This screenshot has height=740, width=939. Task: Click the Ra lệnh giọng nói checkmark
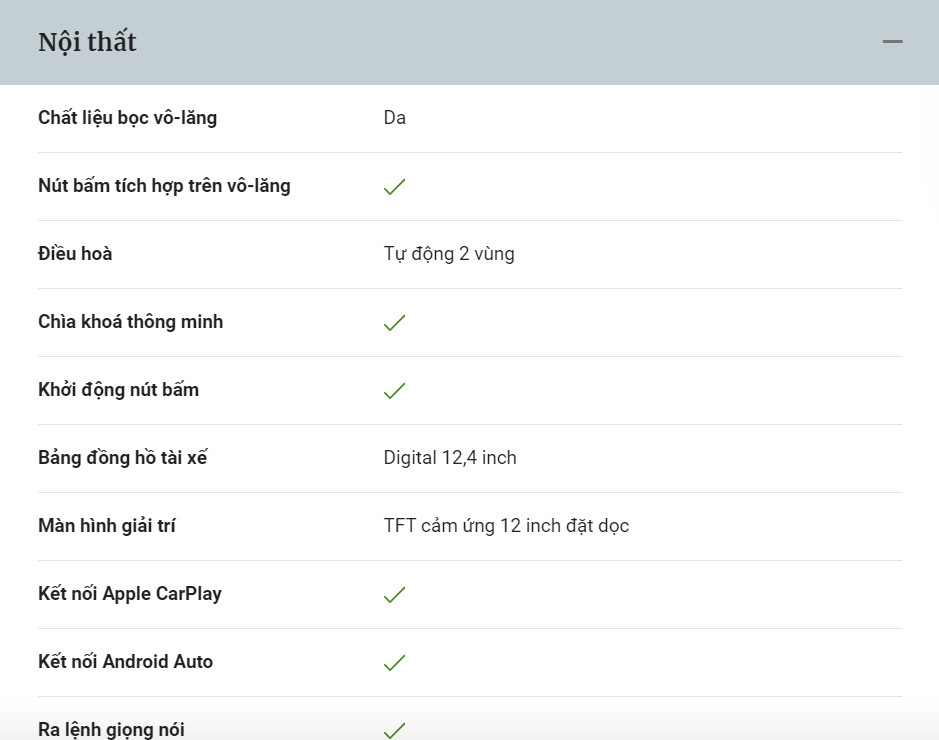pyautogui.click(x=395, y=730)
